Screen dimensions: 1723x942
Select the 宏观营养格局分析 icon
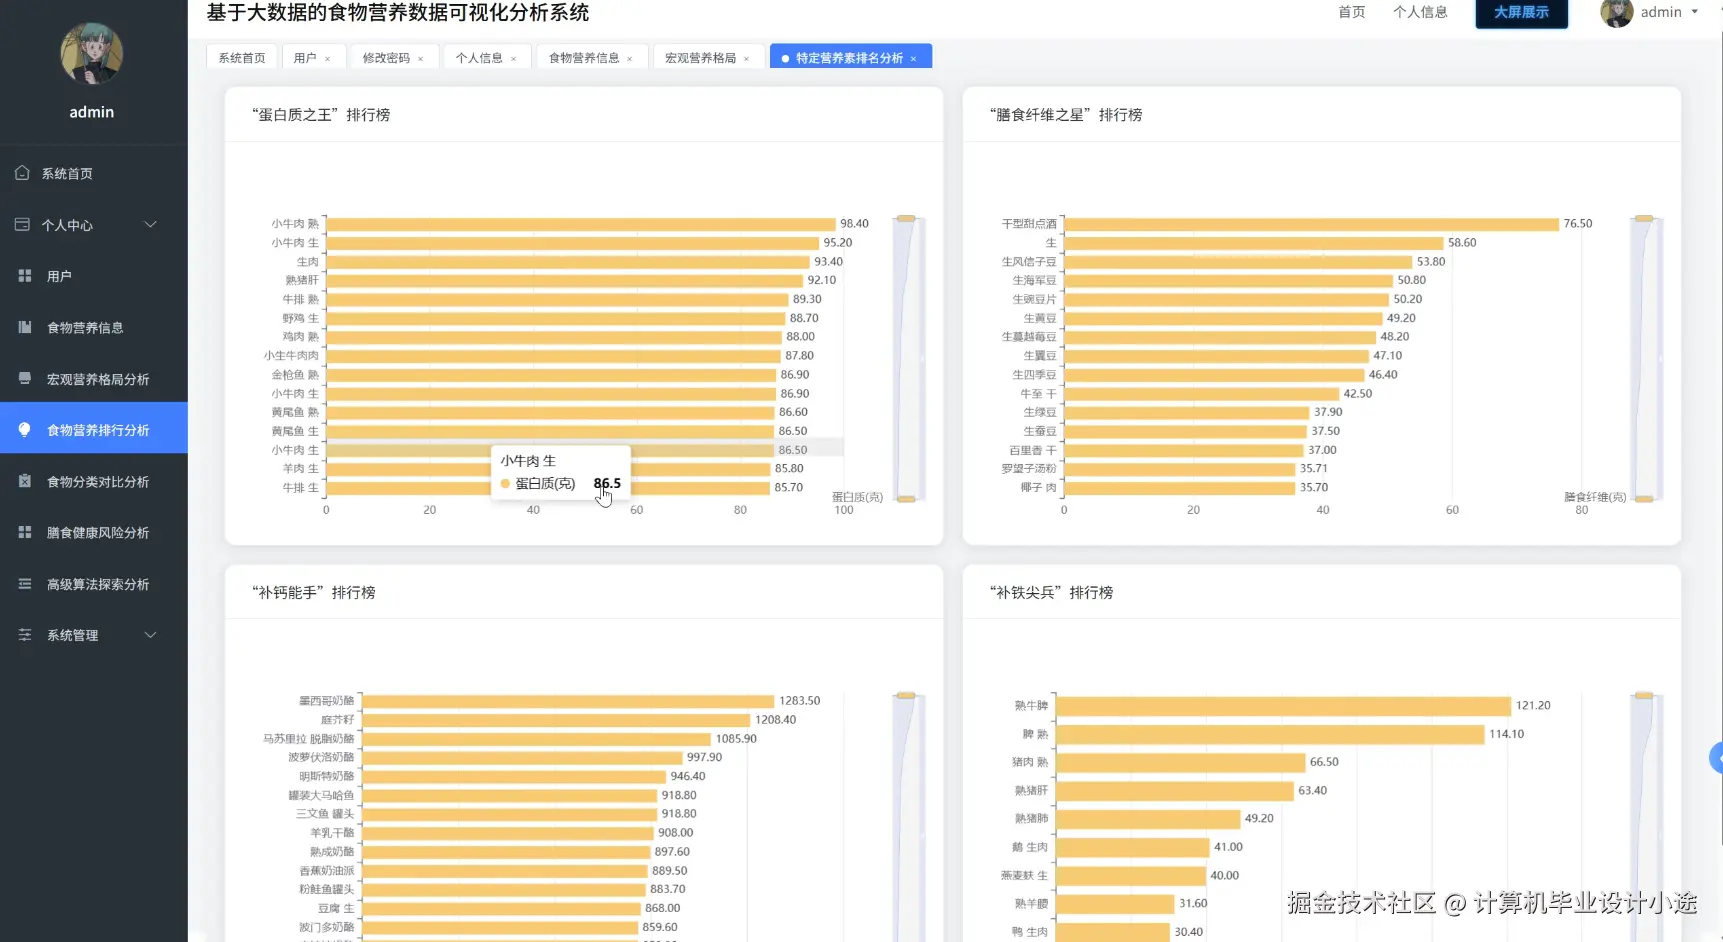[24, 378]
